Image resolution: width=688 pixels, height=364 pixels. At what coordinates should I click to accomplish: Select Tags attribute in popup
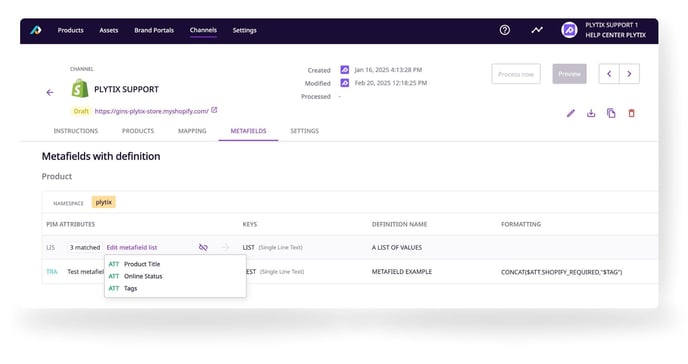pyautogui.click(x=130, y=288)
